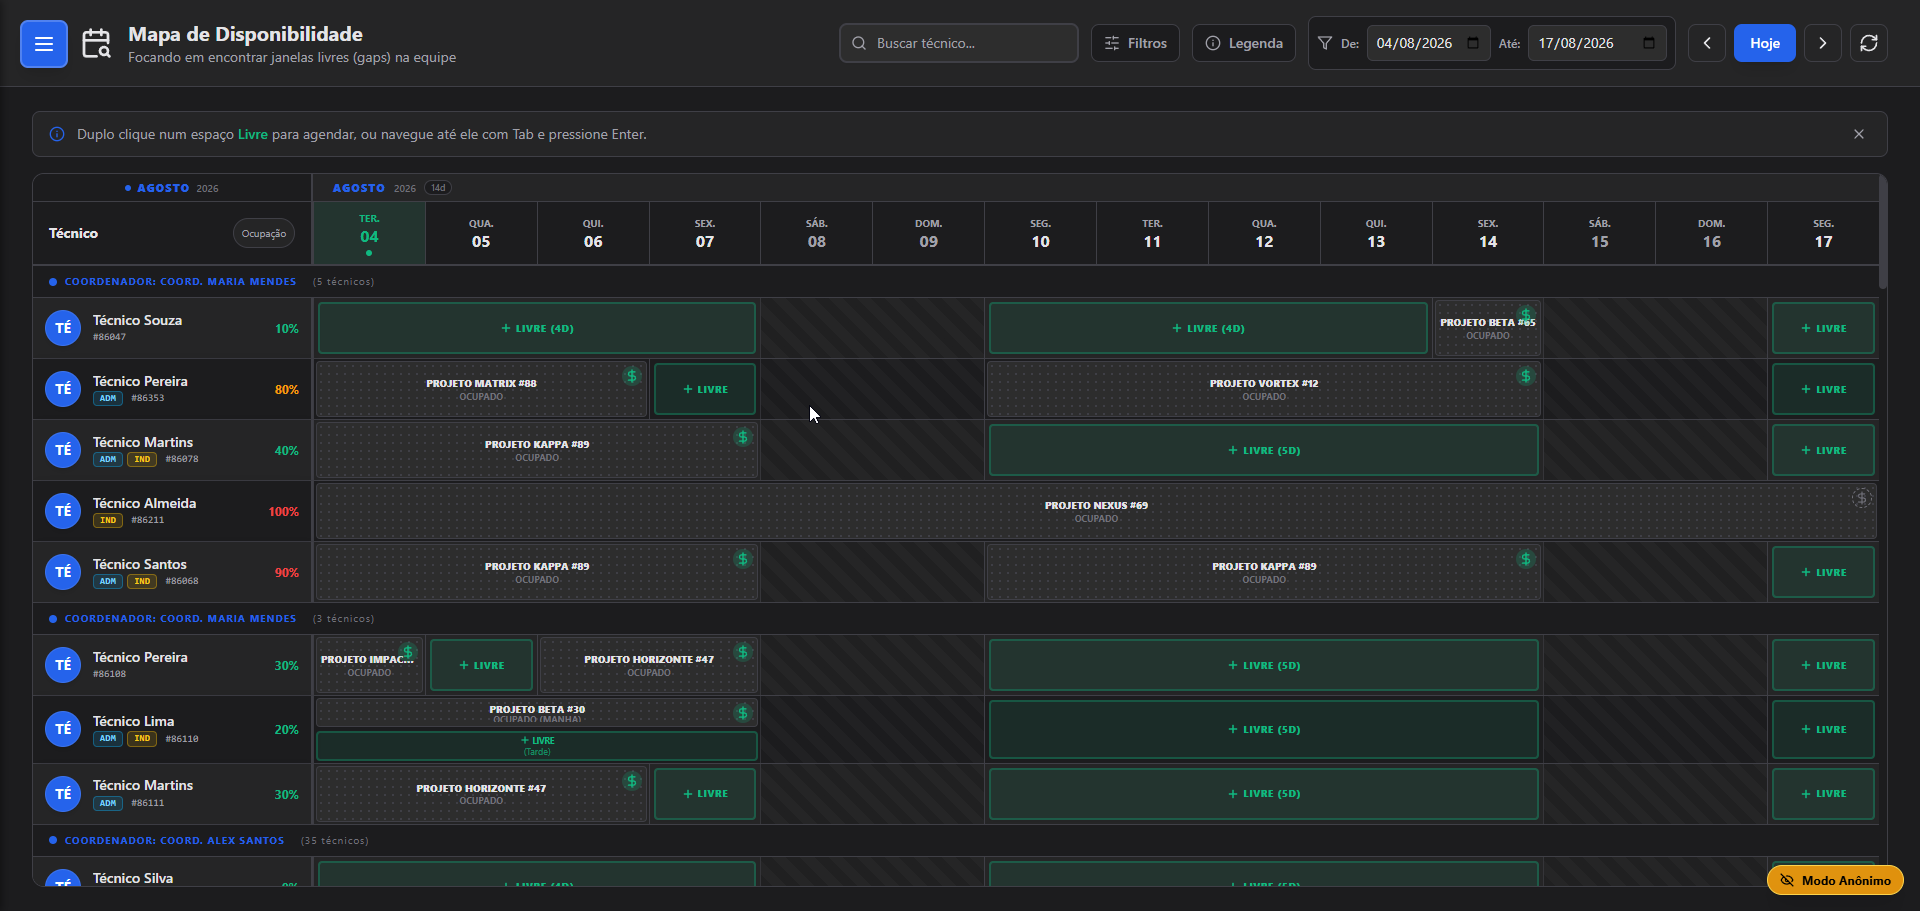The height and width of the screenshot is (911, 1920).
Task: Click the funnel filter icon near De
Action: [1325, 43]
